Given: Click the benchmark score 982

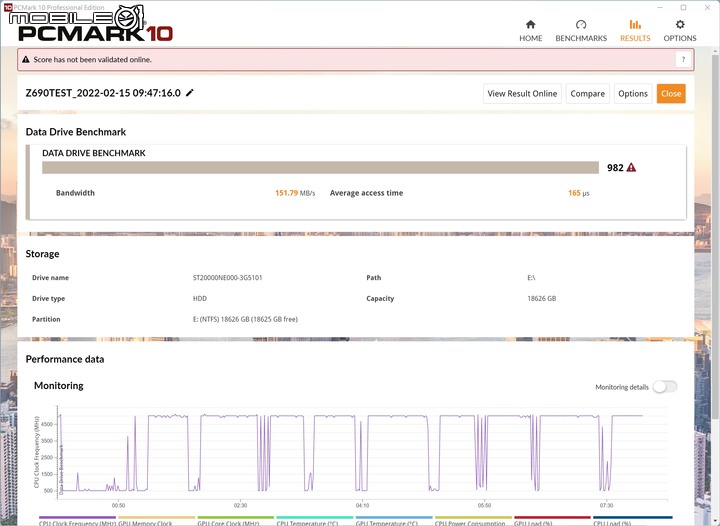Looking at the screenshot, I should click(x=615, y=168).
